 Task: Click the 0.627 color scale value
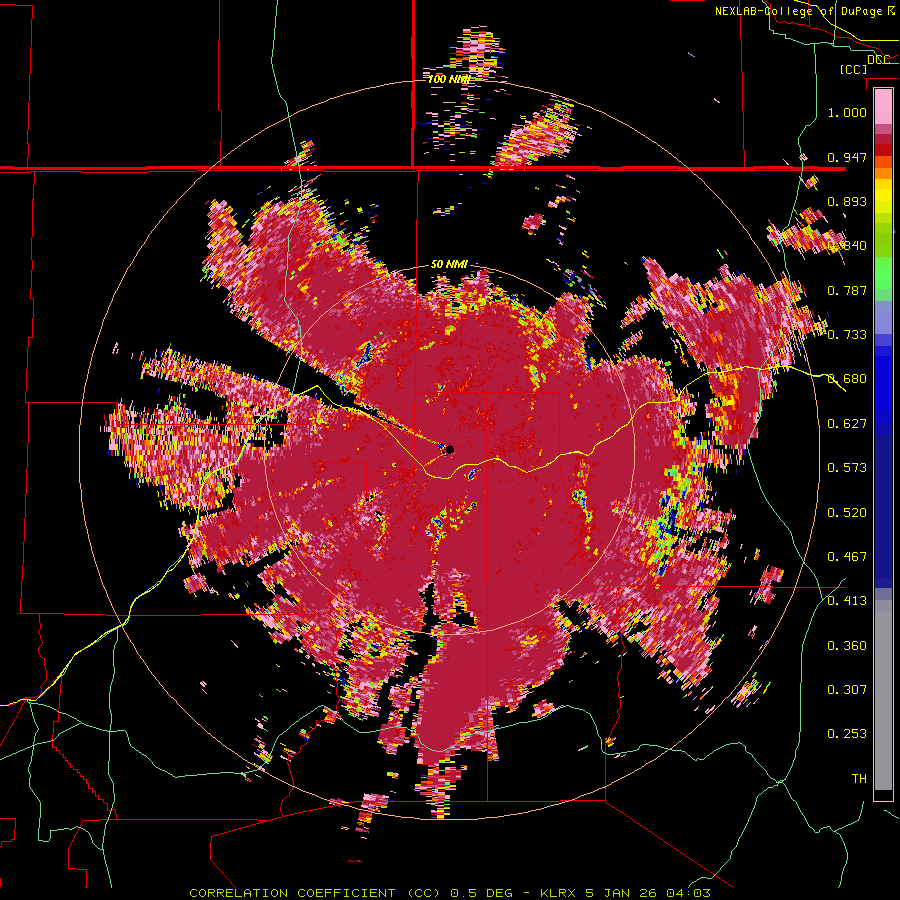click(847, 424)
